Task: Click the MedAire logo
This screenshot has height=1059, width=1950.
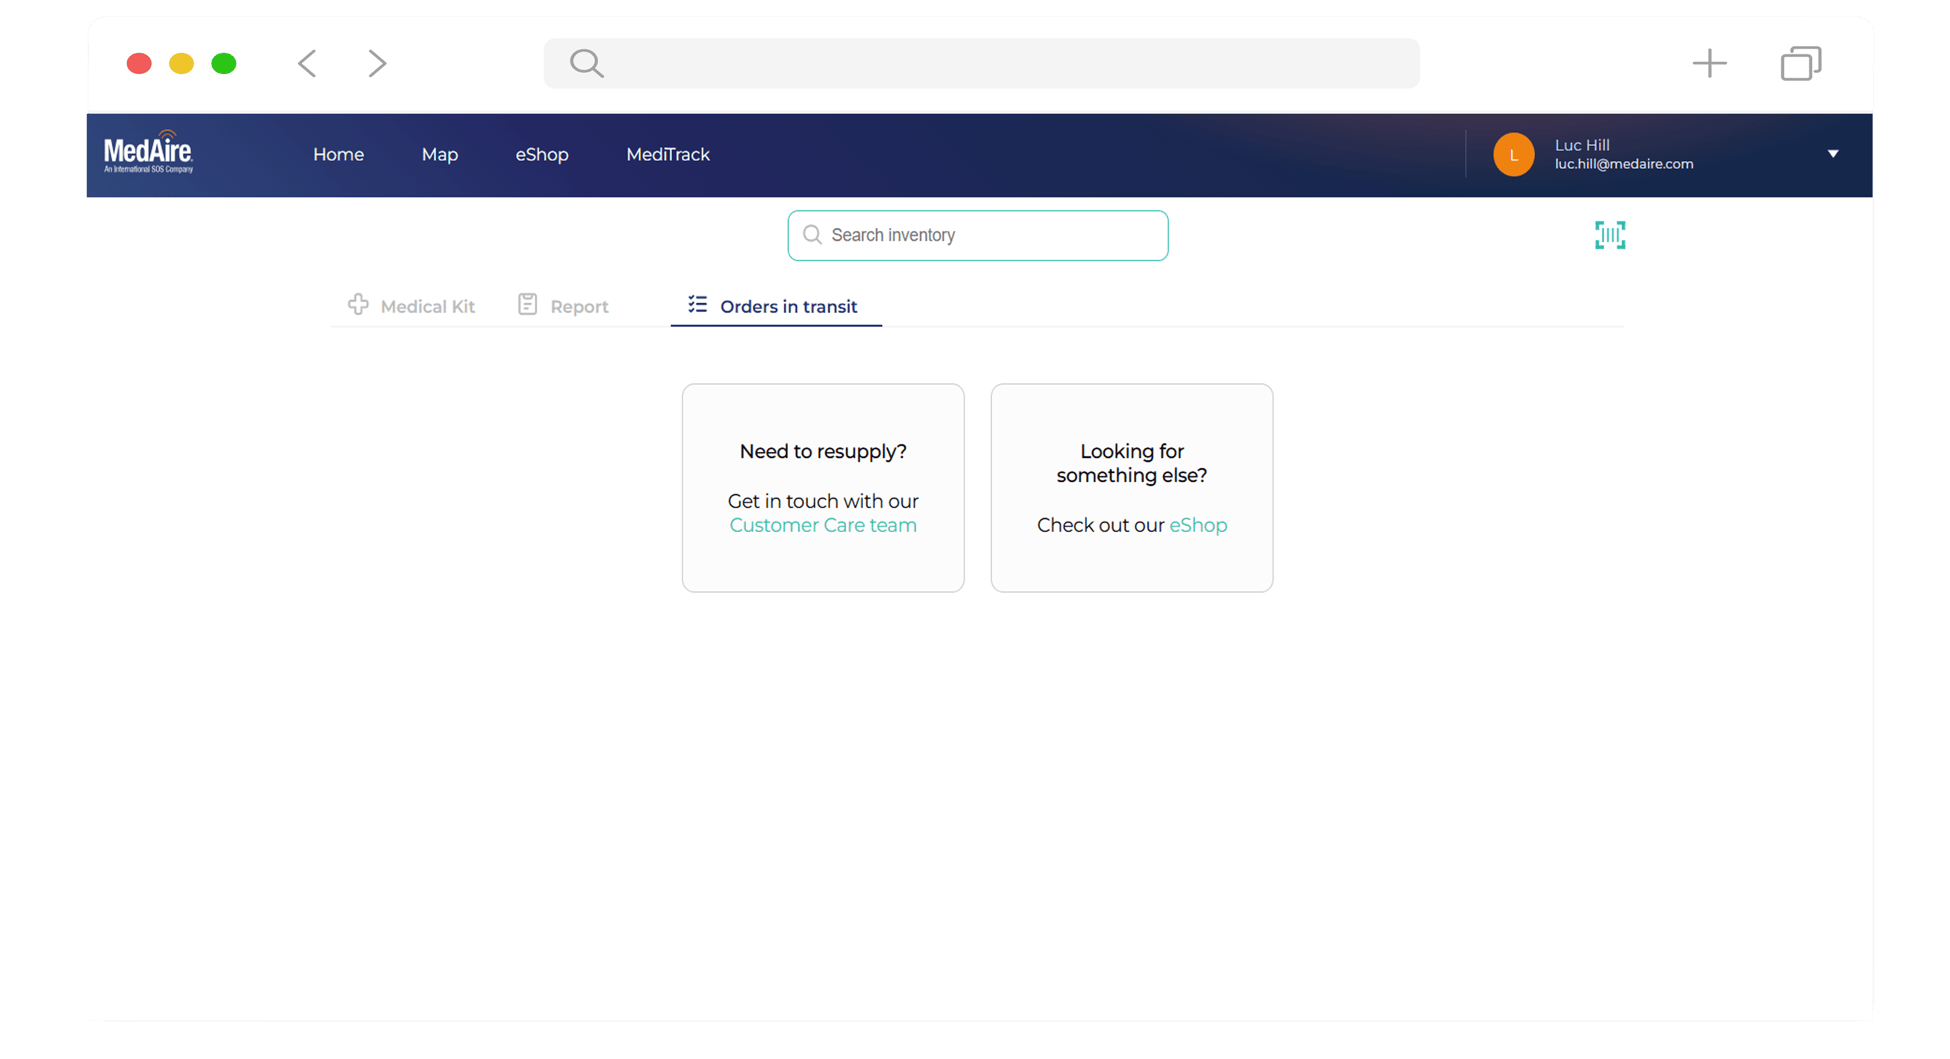Action: [x=148, y=153]
